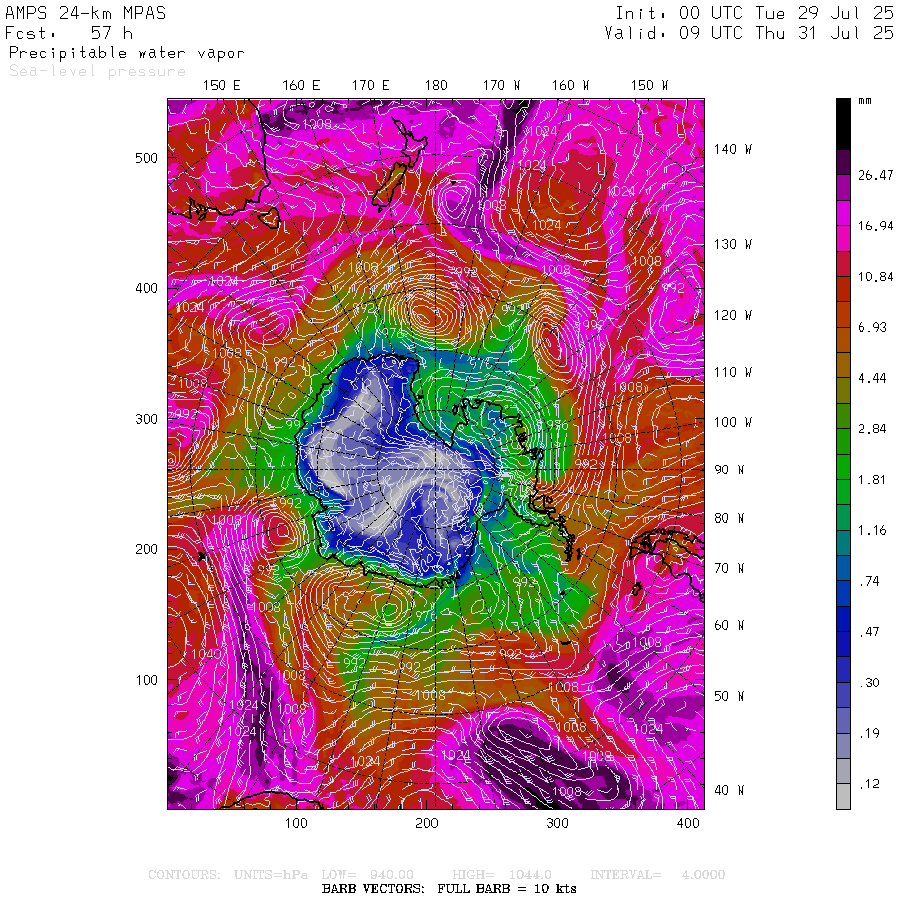This screenshot has width=900, height=900.
Task: Click the '170 E' longitude label
Action: [370, 86]
